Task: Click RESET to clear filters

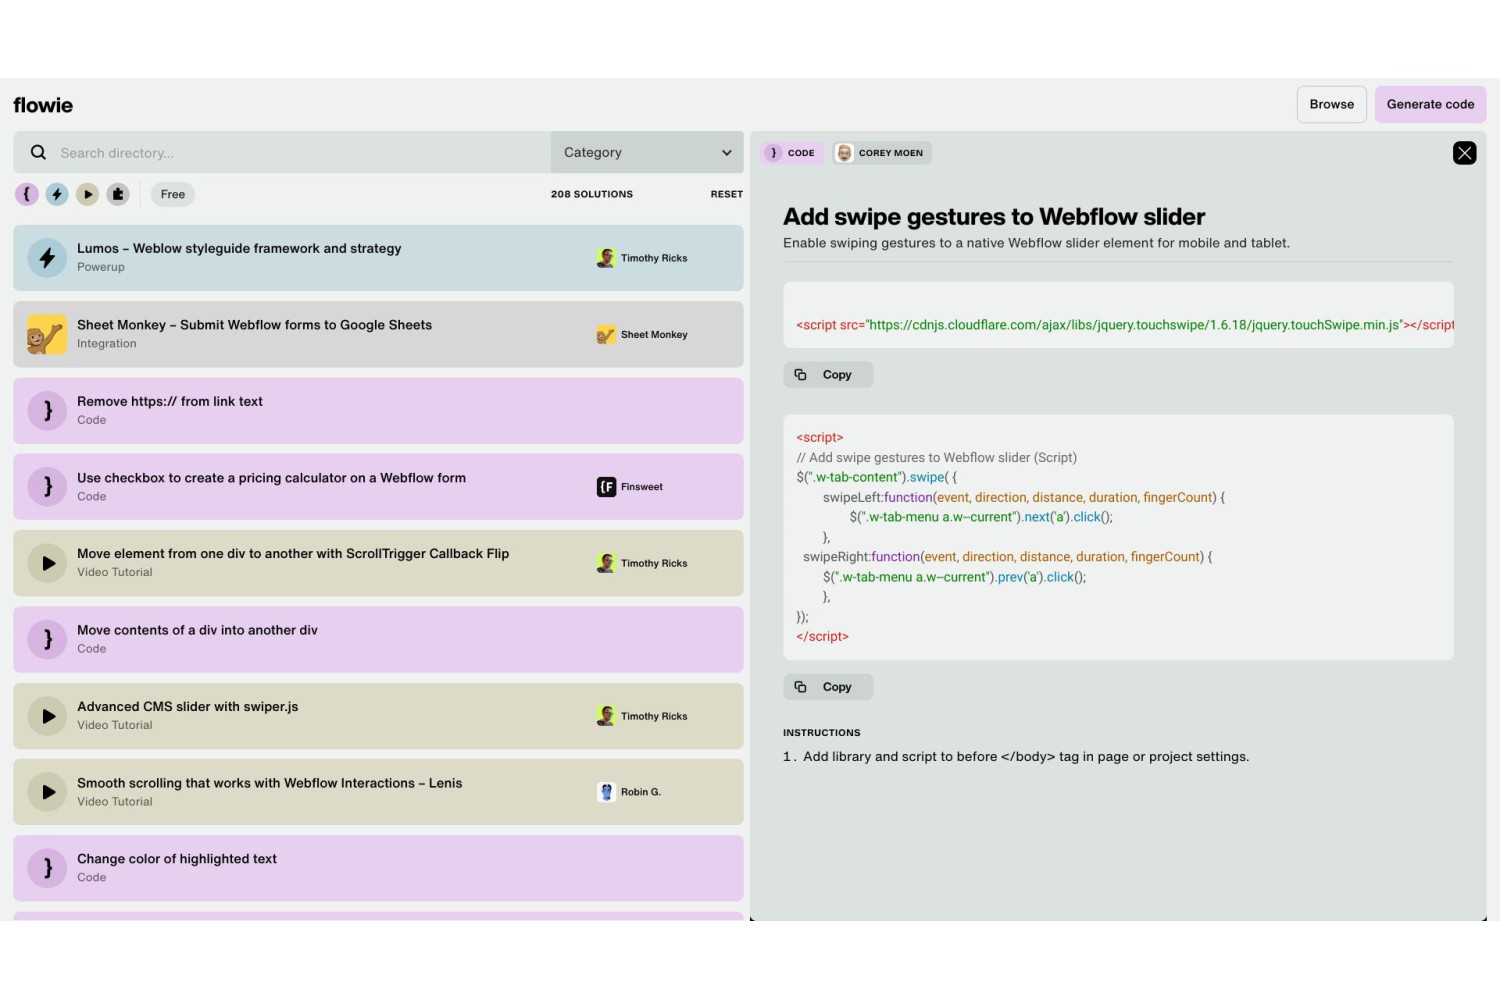Action: pos(727,194)
